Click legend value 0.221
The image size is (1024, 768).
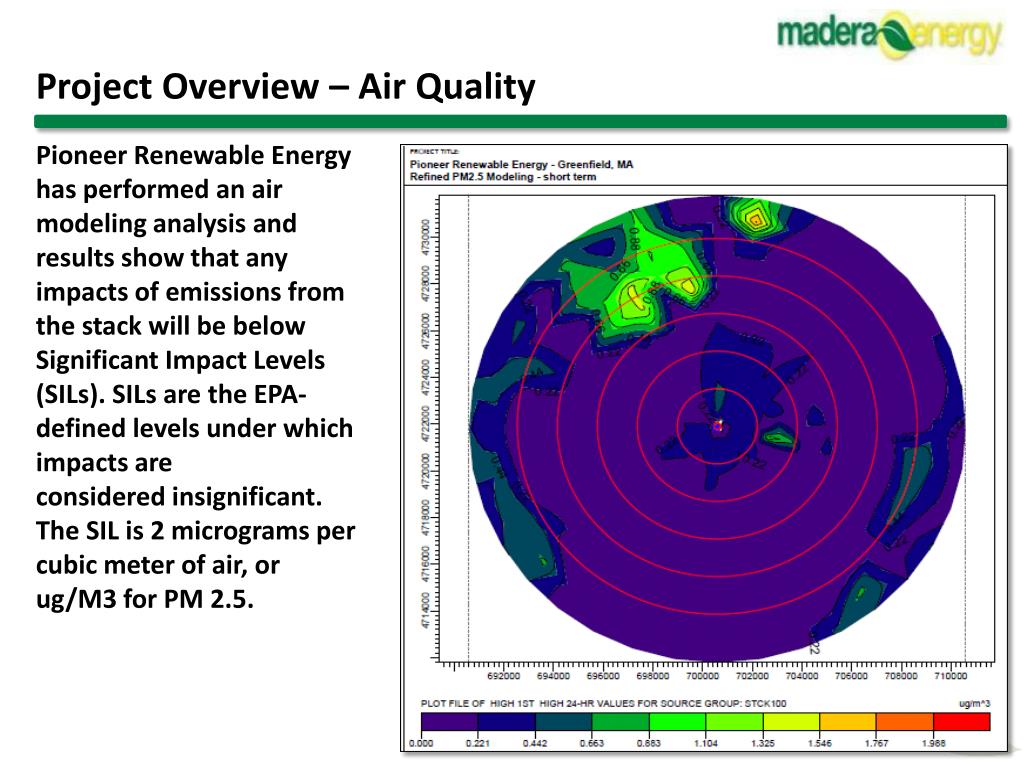pyautogui.click(x=478, y=743)
